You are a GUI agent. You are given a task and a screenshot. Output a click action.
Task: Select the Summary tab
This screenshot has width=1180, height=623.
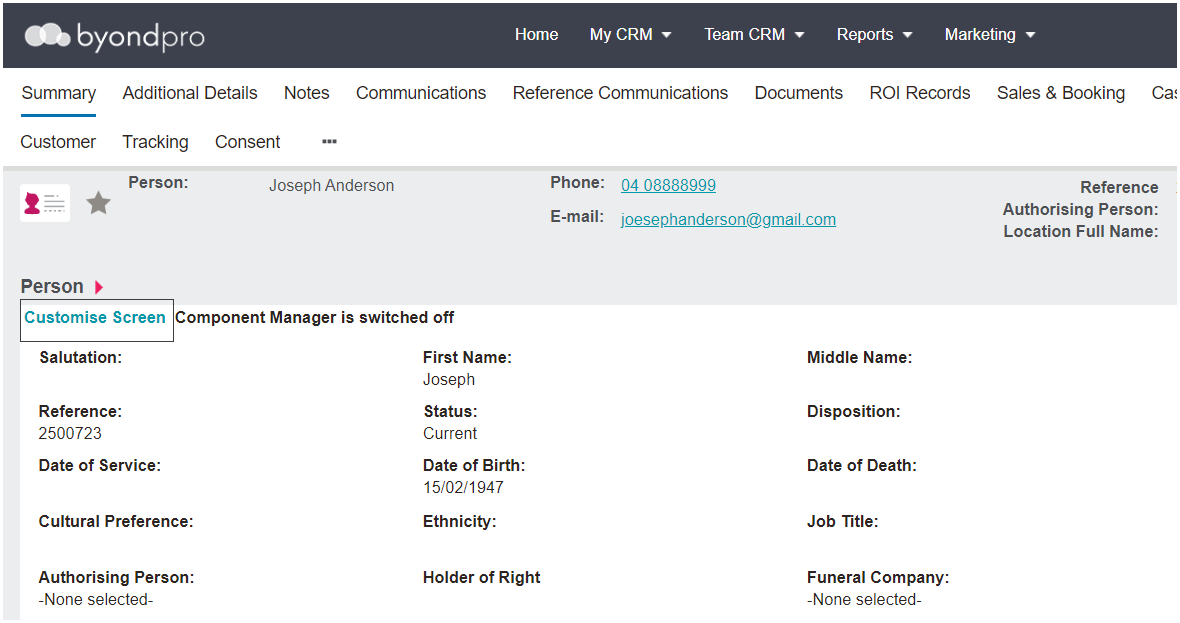tap(59, 93)
